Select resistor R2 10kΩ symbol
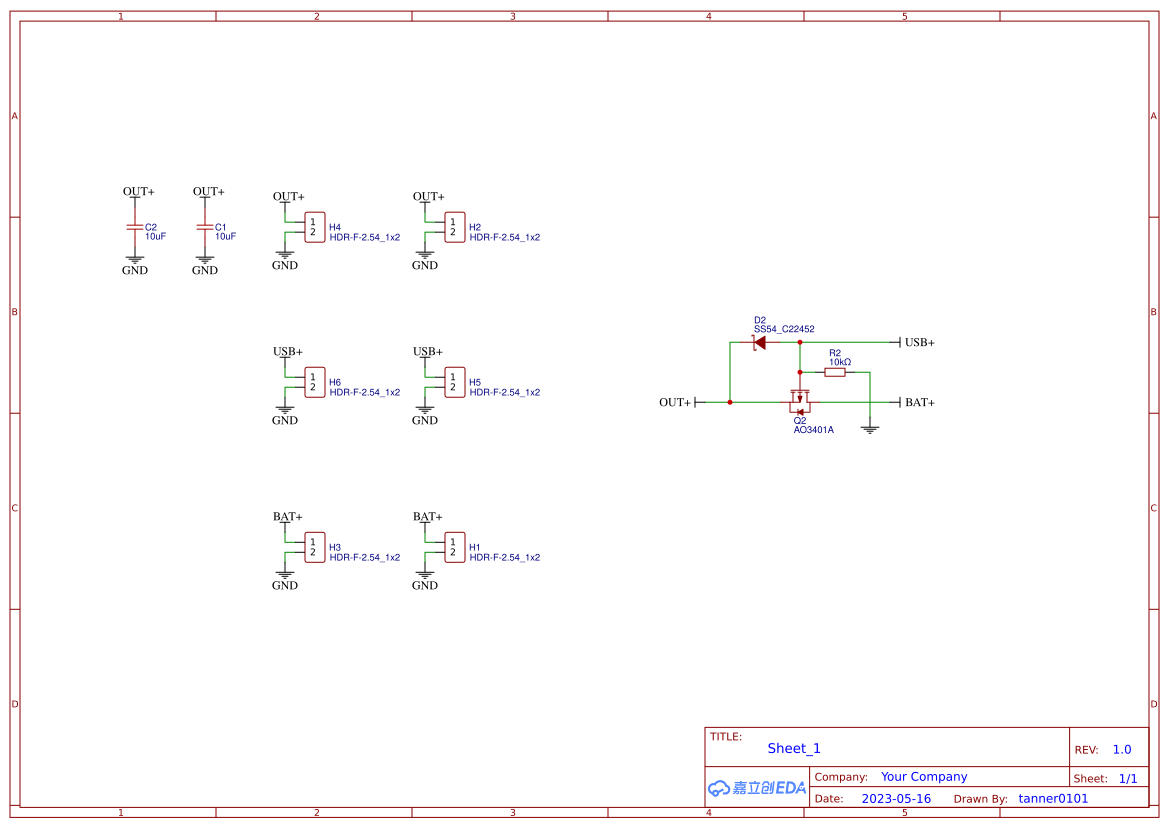 coord(836,370)
